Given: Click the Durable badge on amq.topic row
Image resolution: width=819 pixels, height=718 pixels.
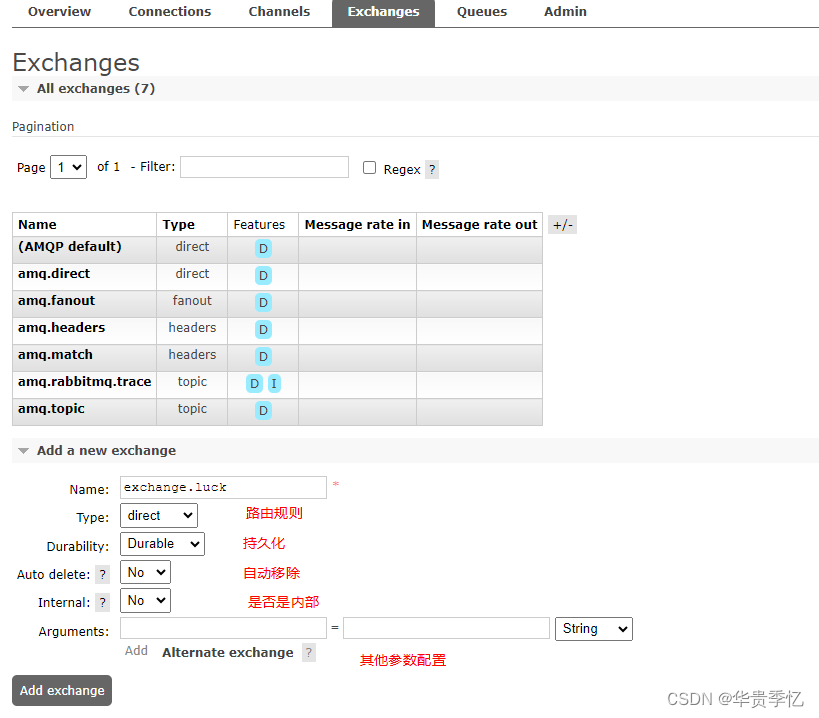Looking at the screenshot, I should (x=262, y=410).
